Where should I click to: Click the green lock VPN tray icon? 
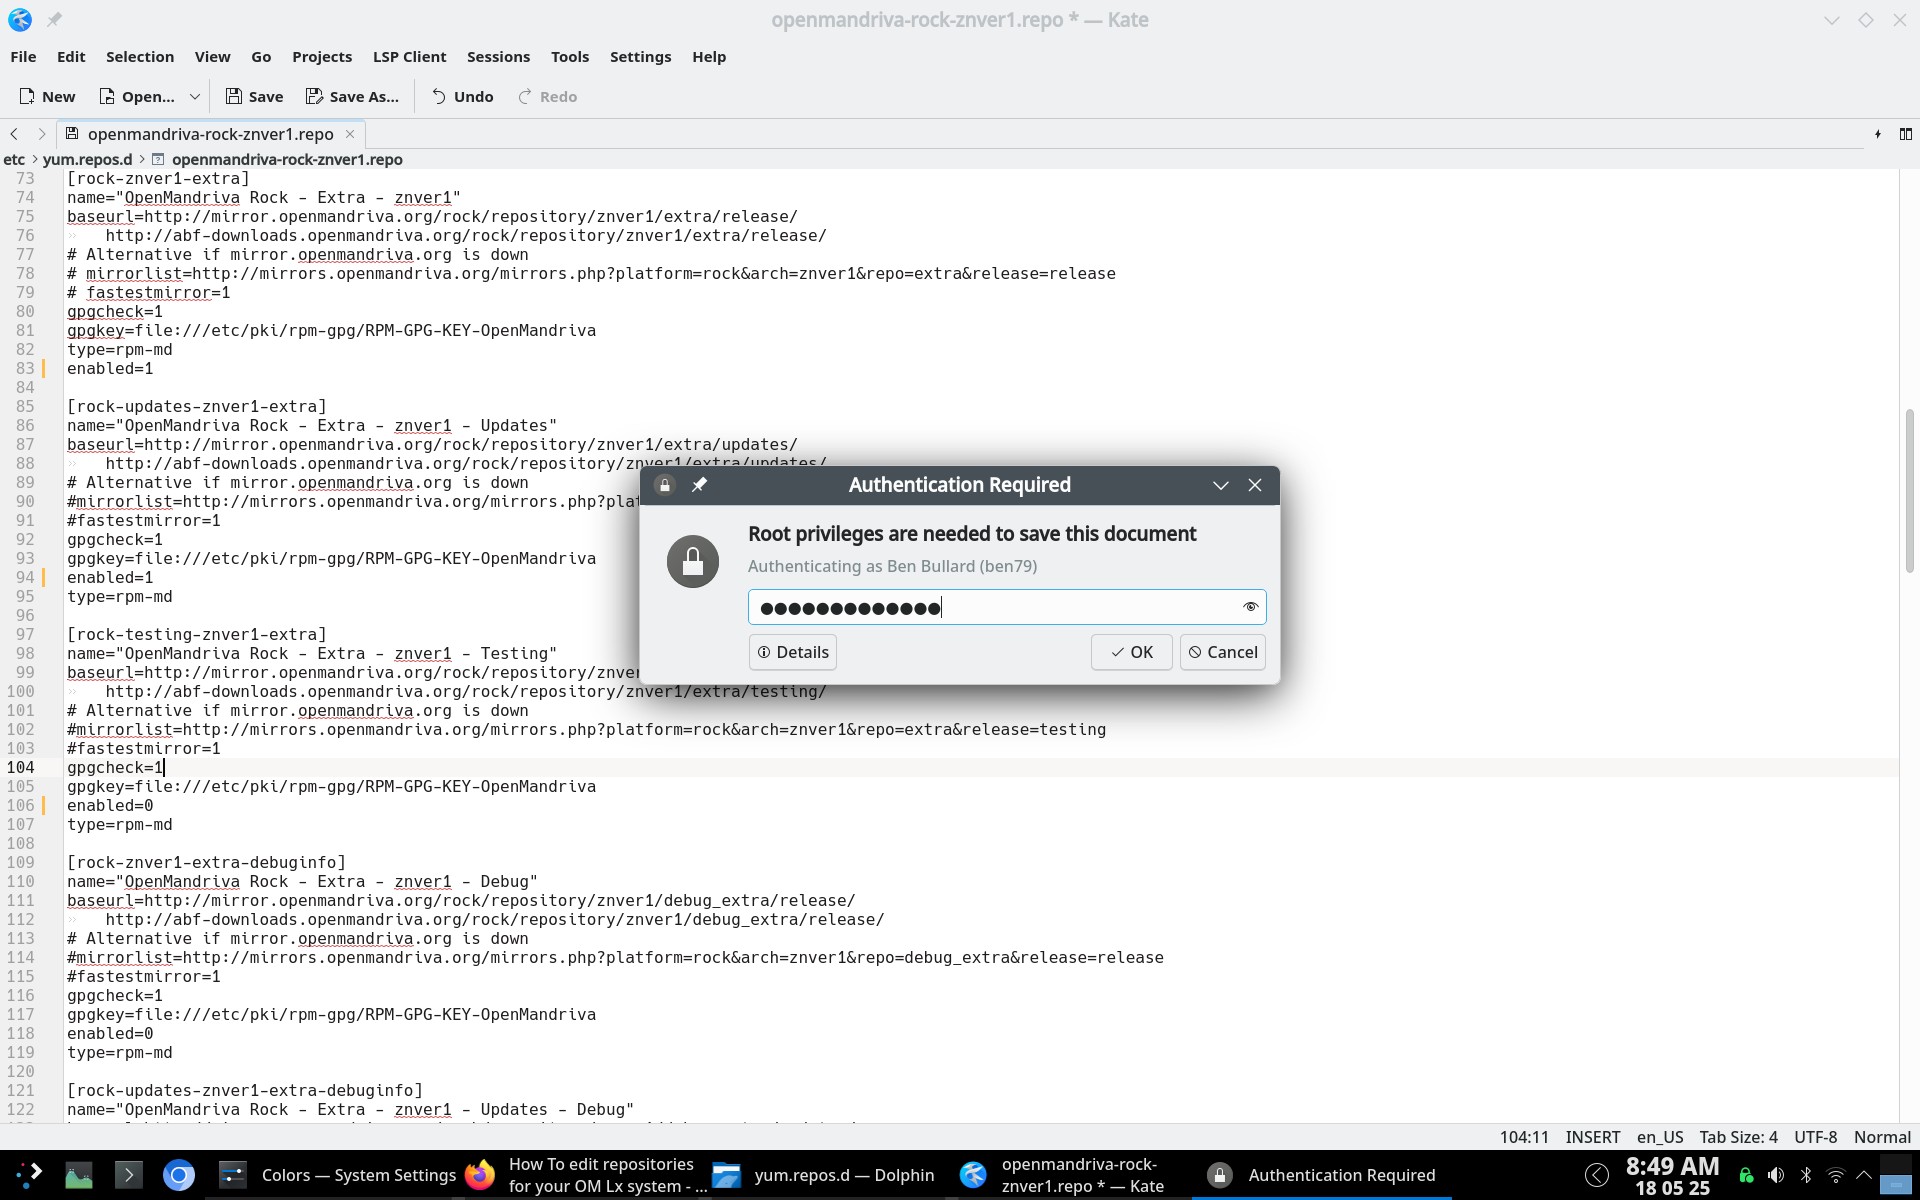tap(1746, 1175)
